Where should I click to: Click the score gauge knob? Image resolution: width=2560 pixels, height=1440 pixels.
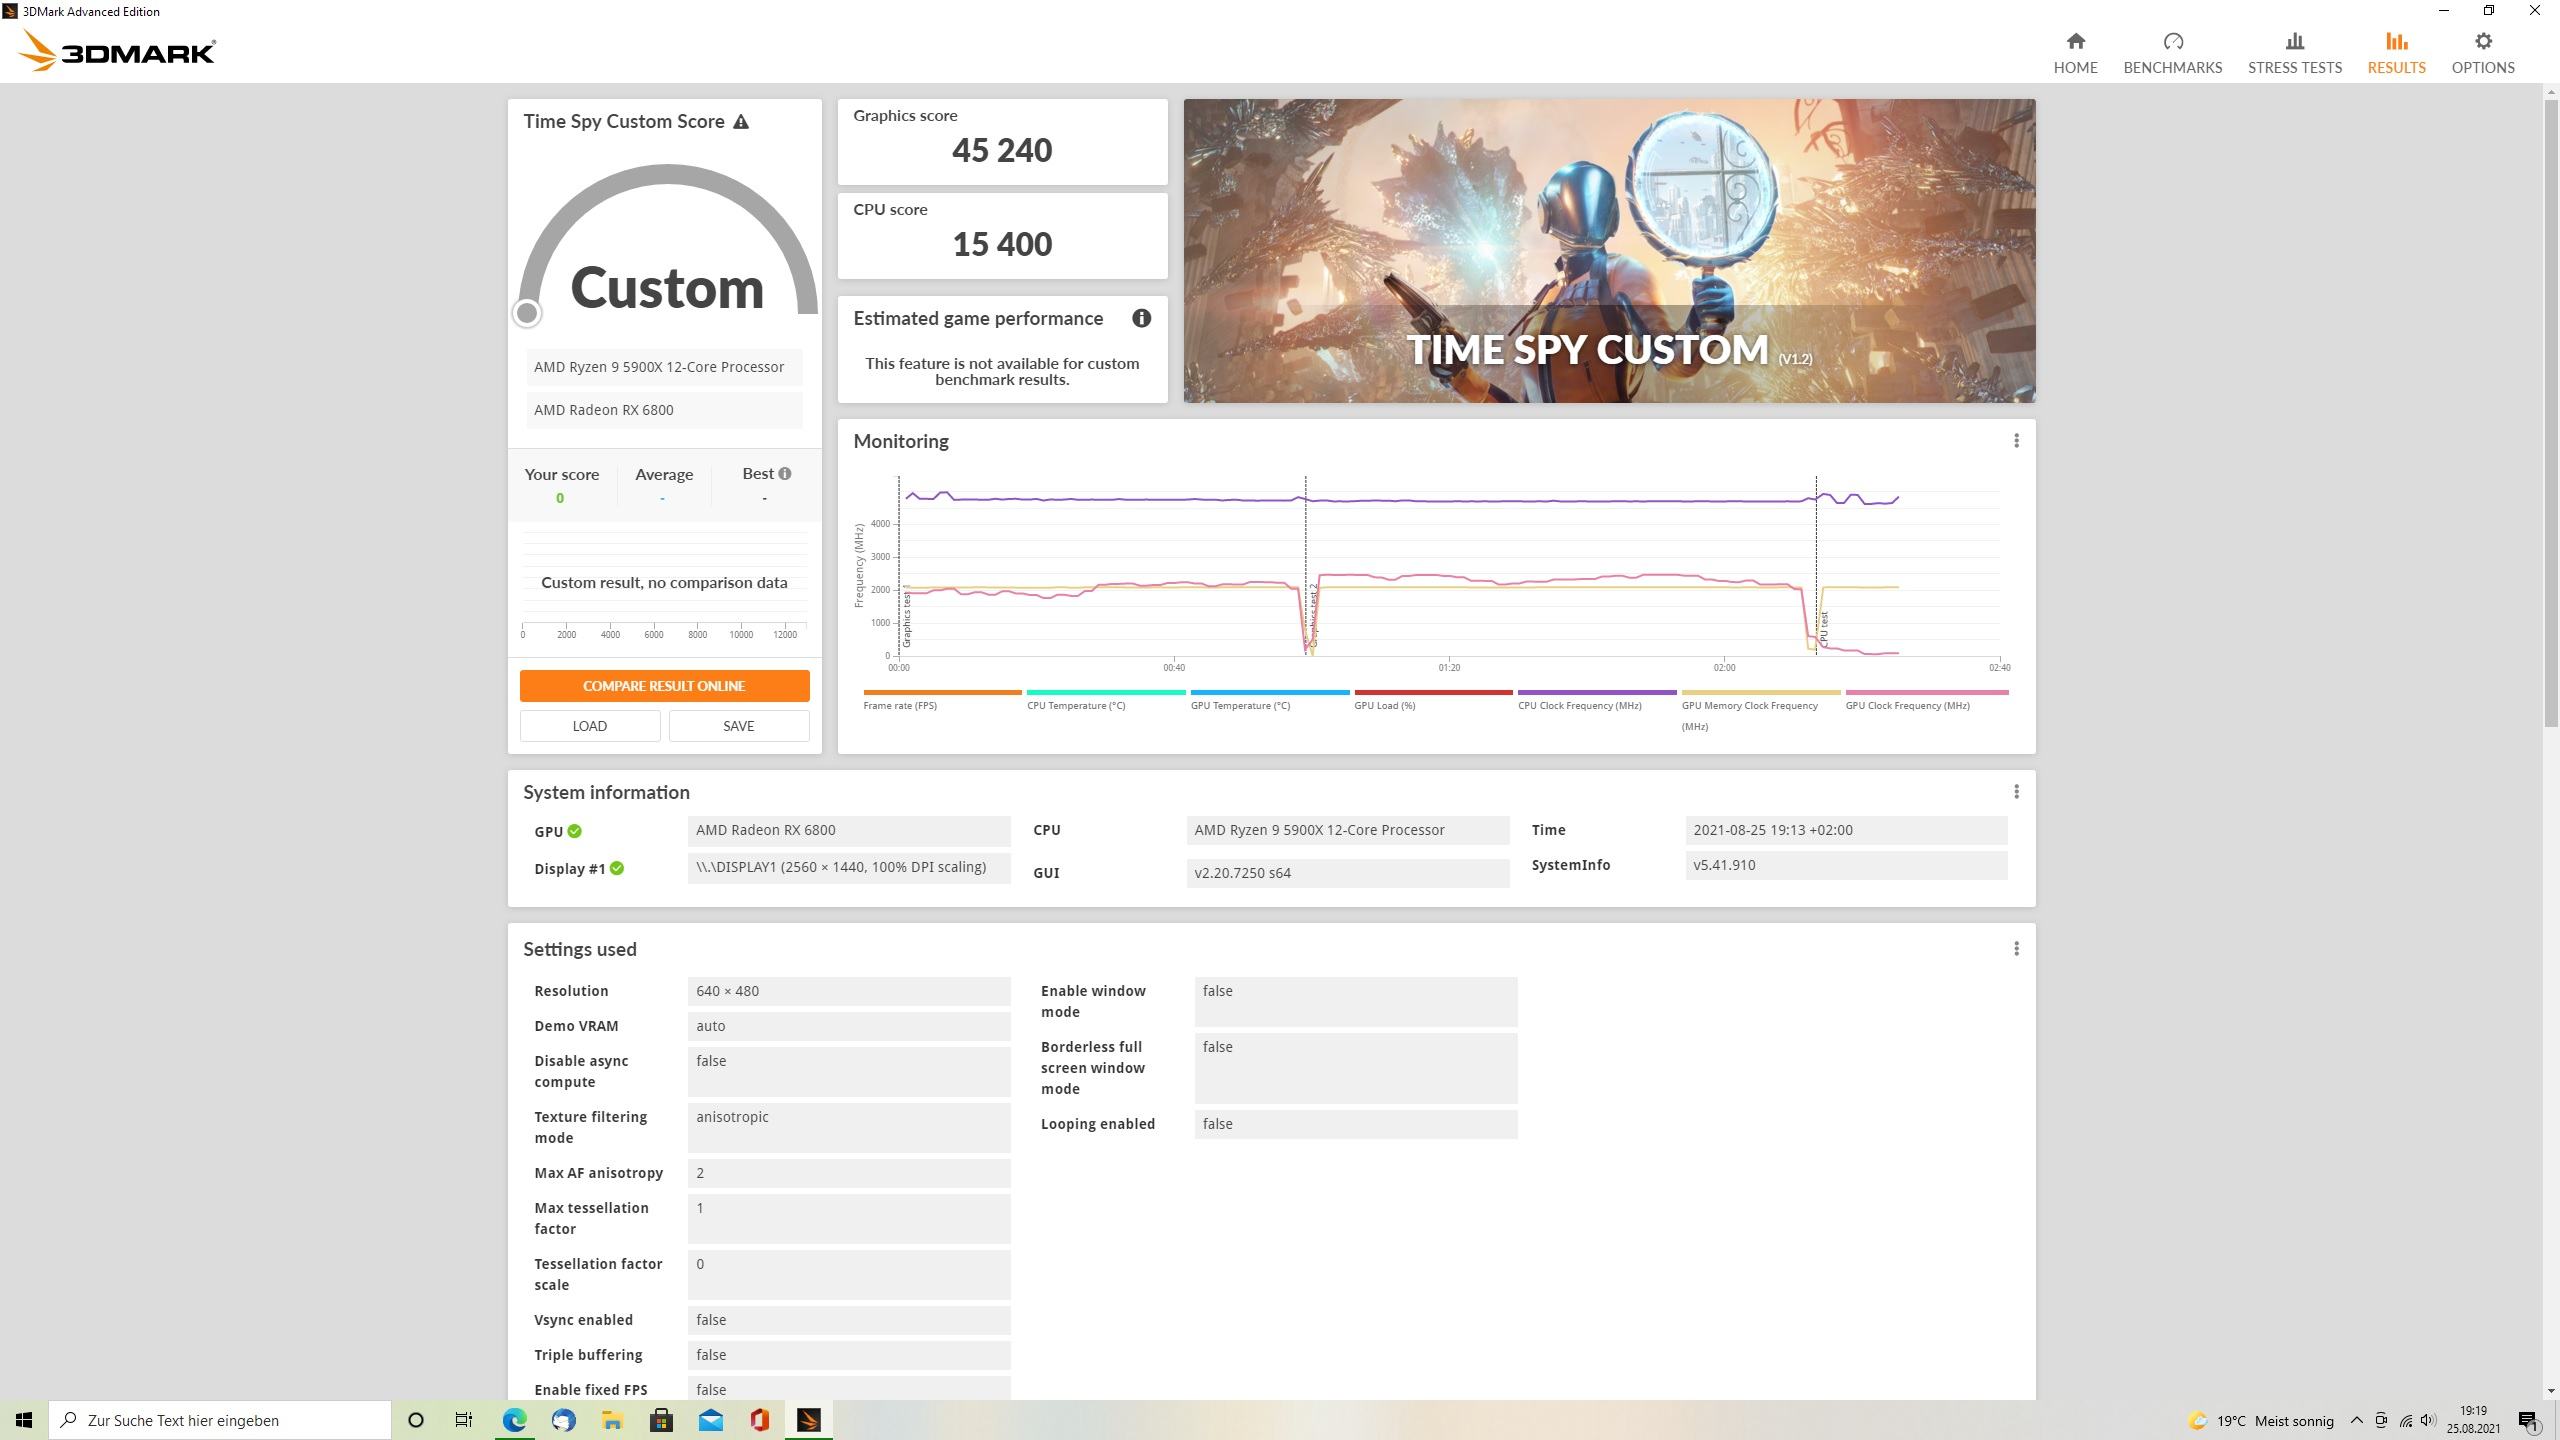coord(527,313)
